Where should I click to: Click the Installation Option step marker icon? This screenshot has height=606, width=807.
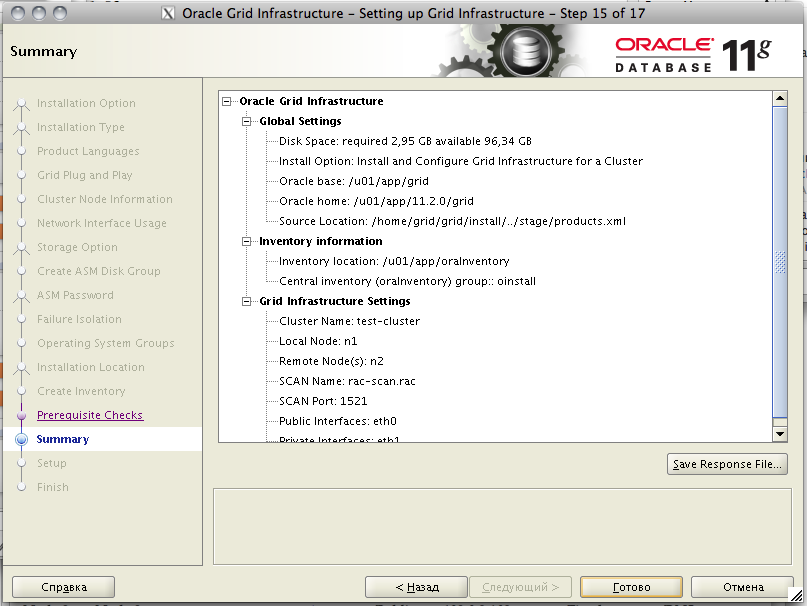pyautogui.click(x=21, y=104)
